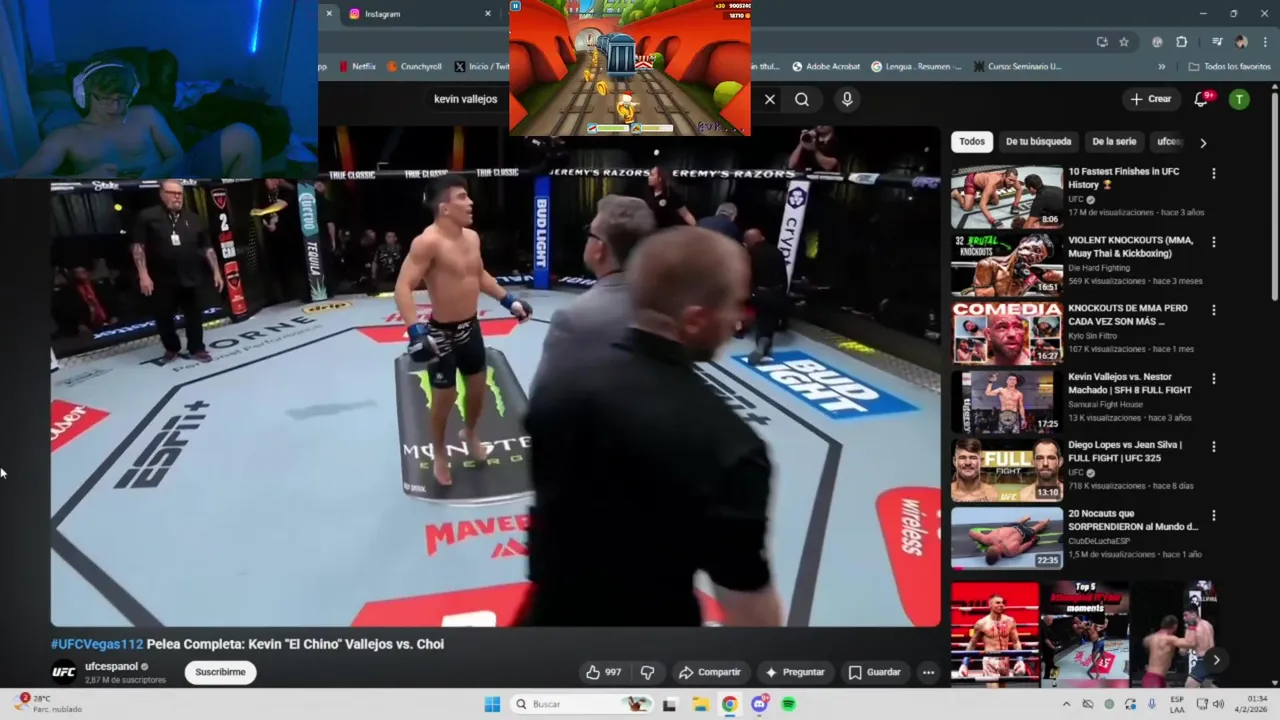Click the YouTube search magnifier icon

pyautogui.click(x=802, y=99)
